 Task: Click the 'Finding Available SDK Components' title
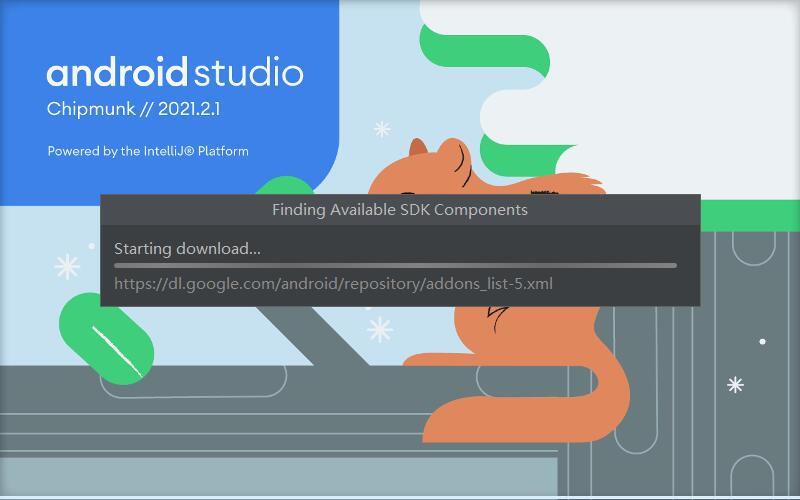400,210
